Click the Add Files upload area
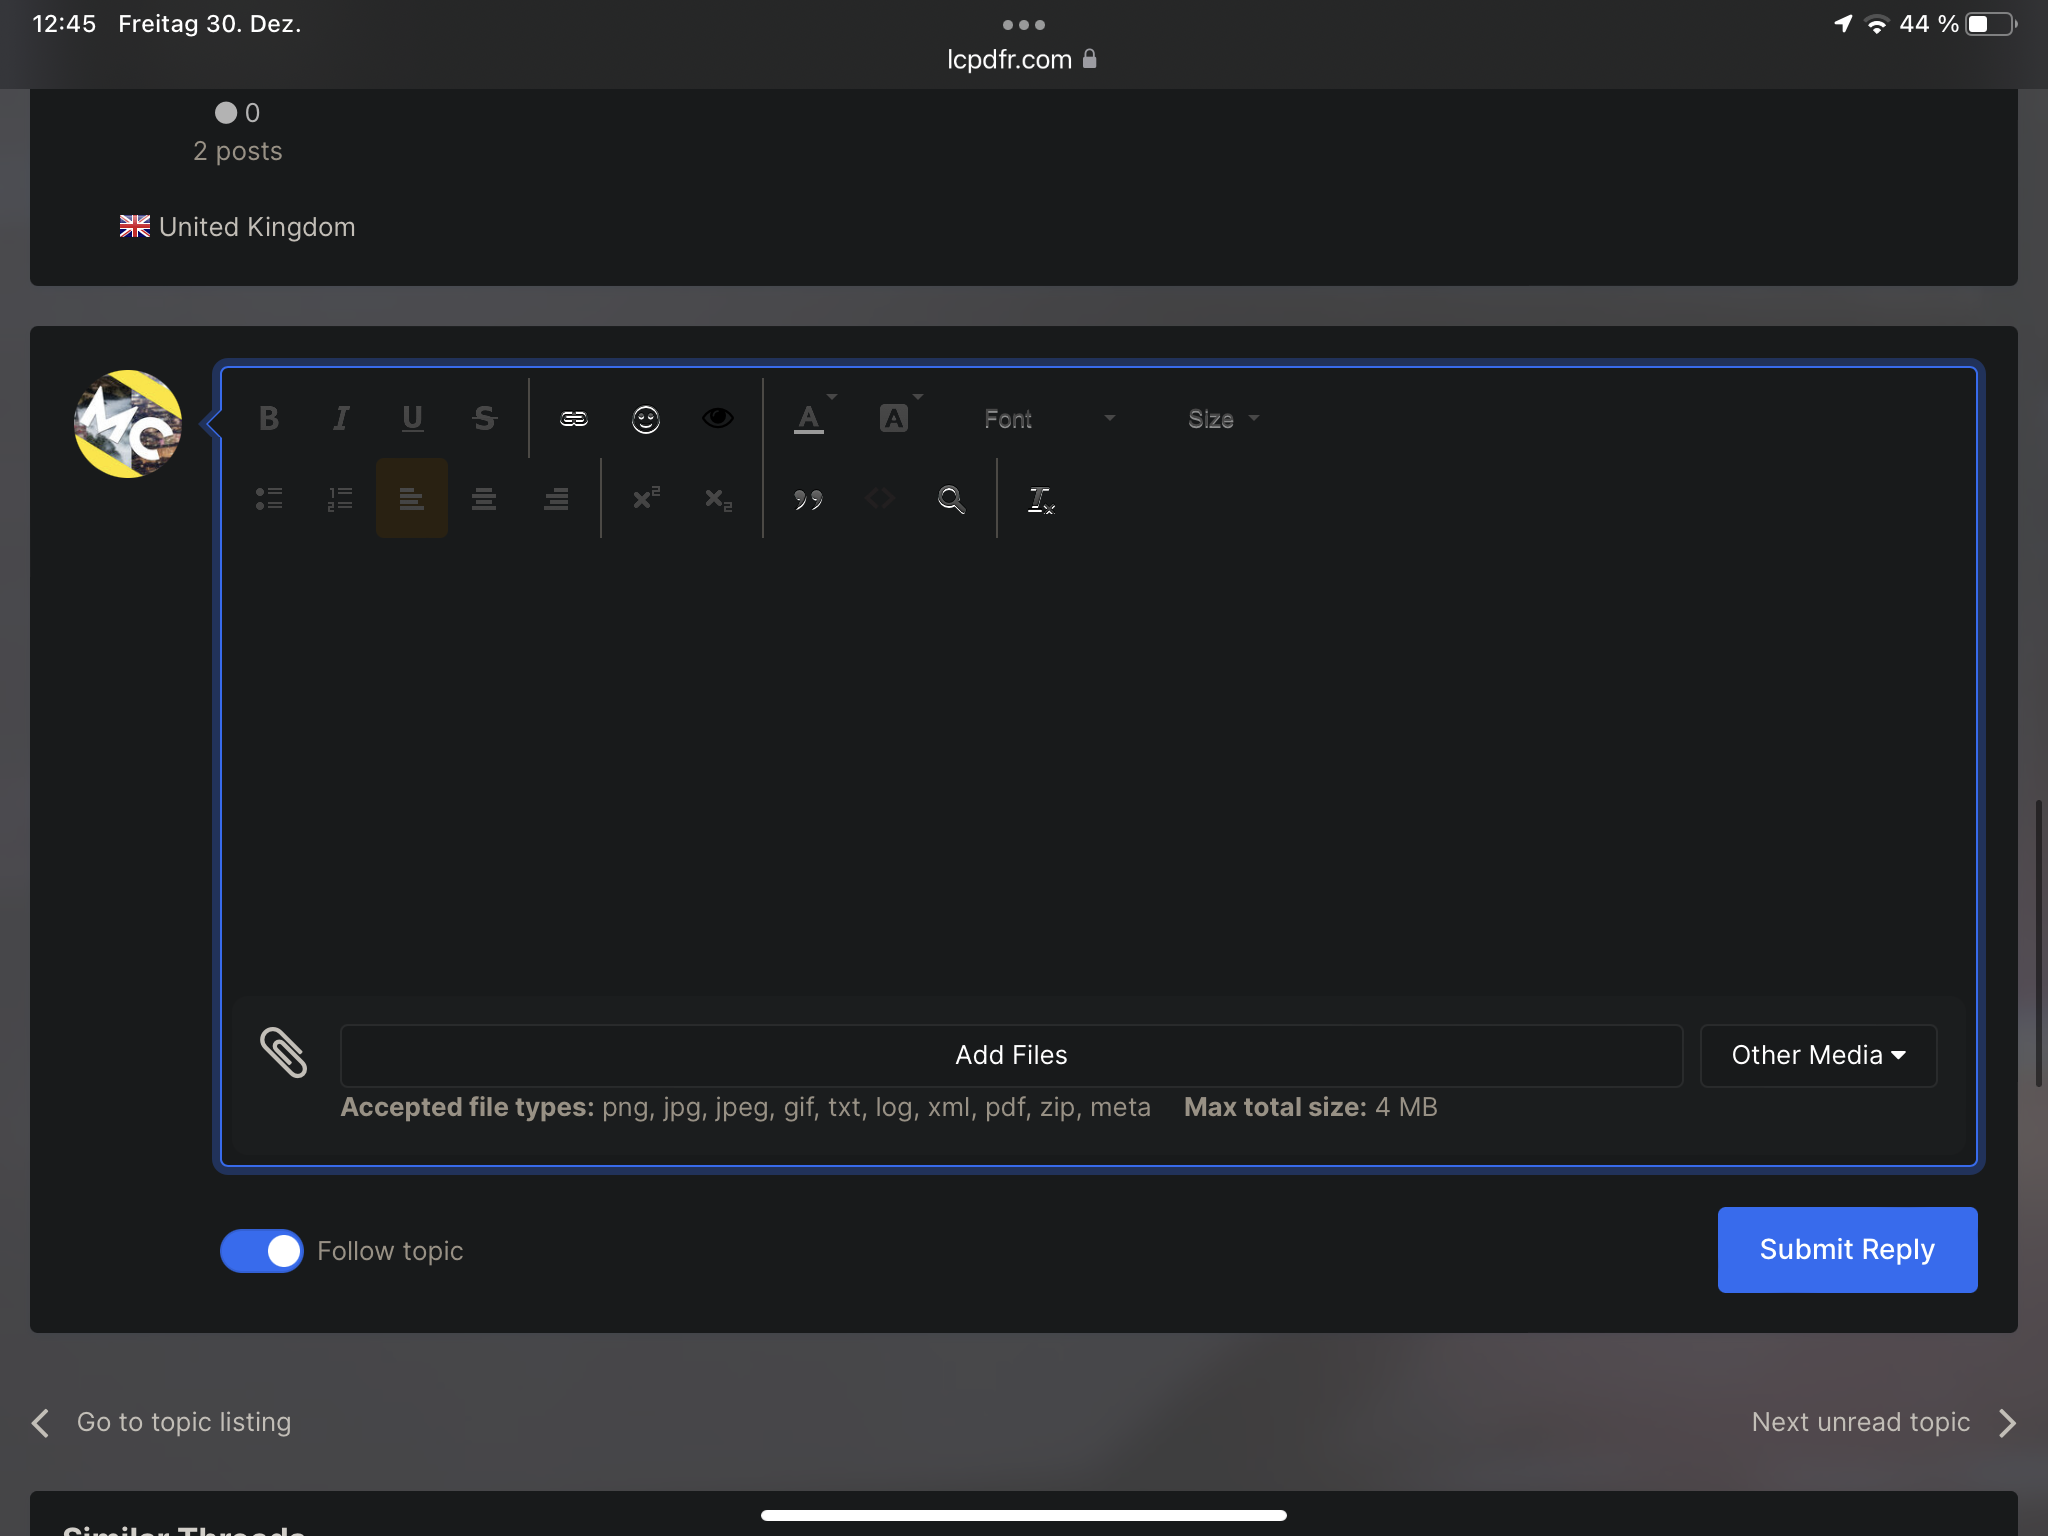 coord(1010,1055)
